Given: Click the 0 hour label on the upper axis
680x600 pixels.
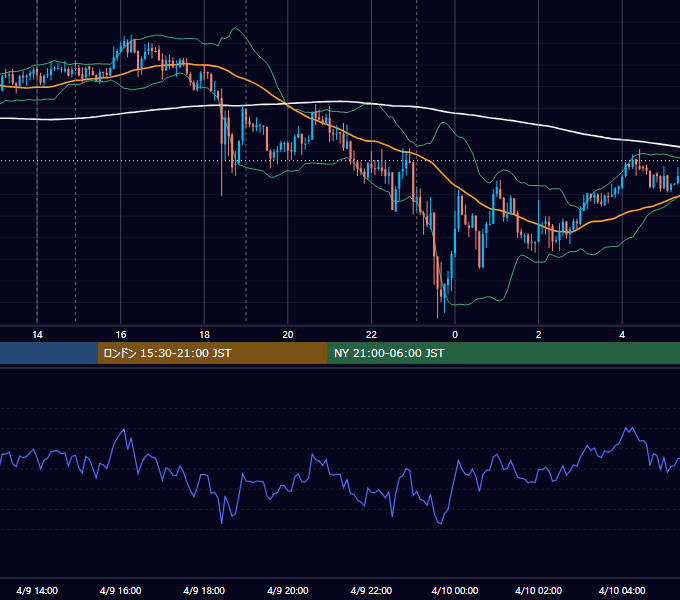Looking at the screenshot, I should pyautogui.click(x=455, y=335).
